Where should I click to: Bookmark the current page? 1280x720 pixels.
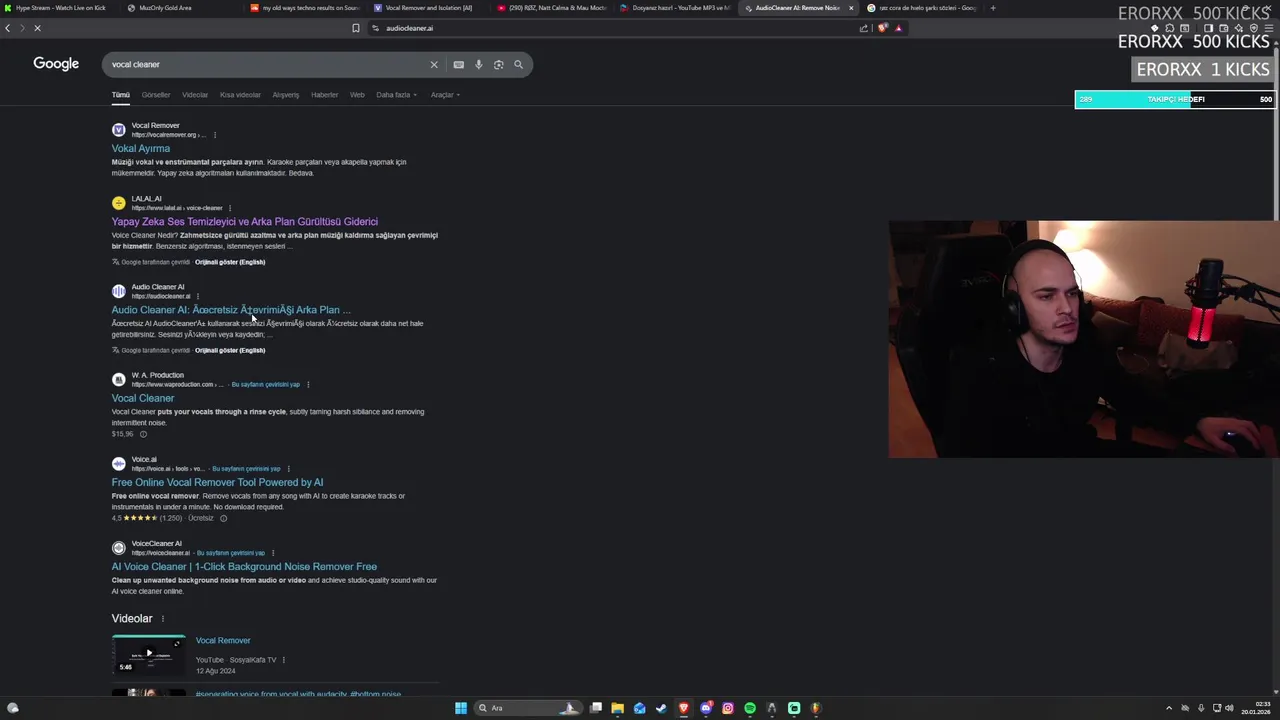pyautogui.click(x=356, y=28)
